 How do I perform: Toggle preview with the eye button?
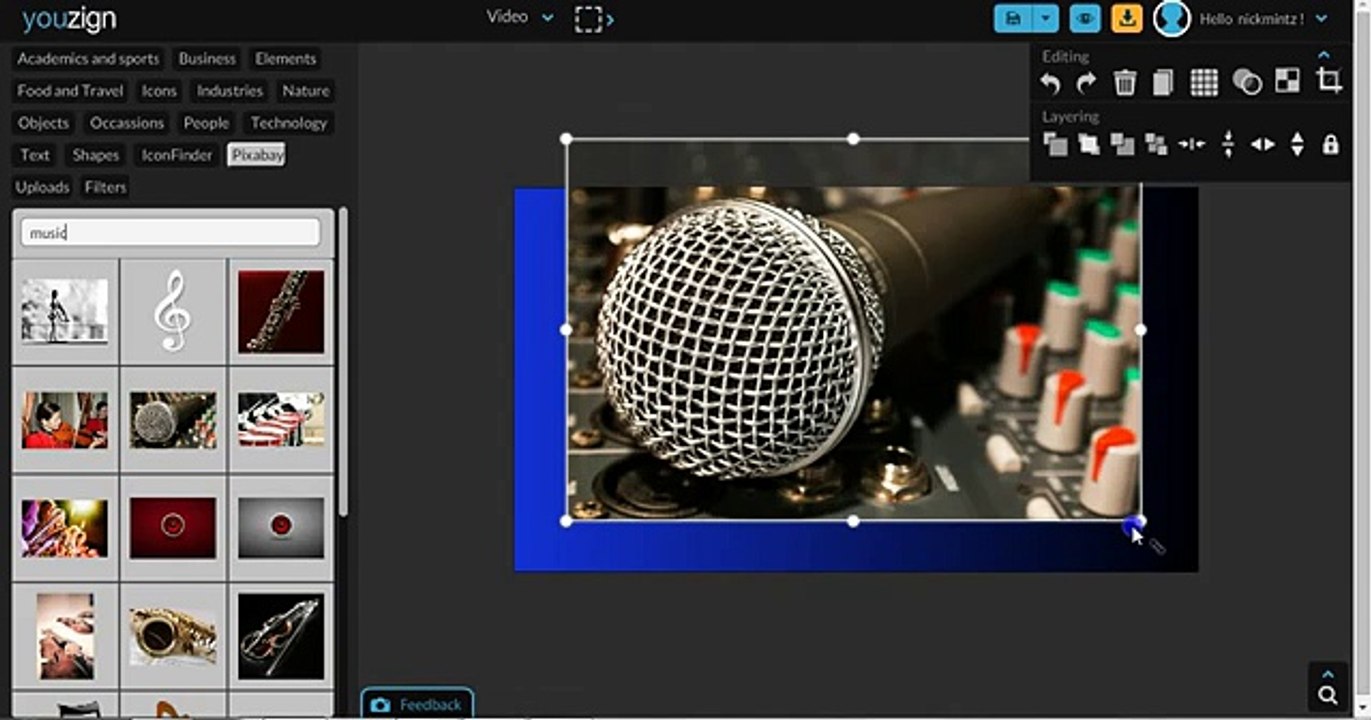1085,18
